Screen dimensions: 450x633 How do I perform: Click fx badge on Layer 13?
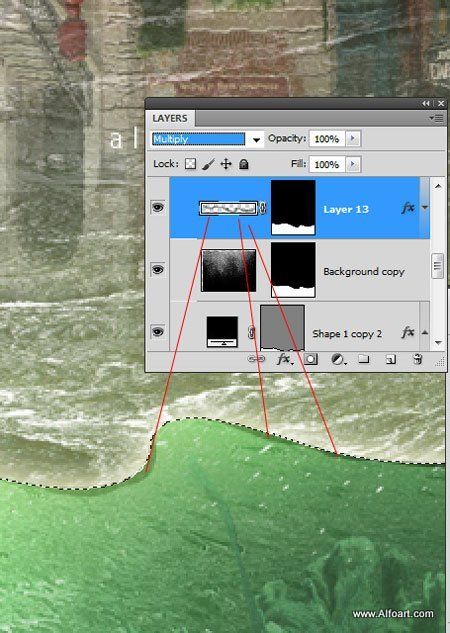[408, 208]
